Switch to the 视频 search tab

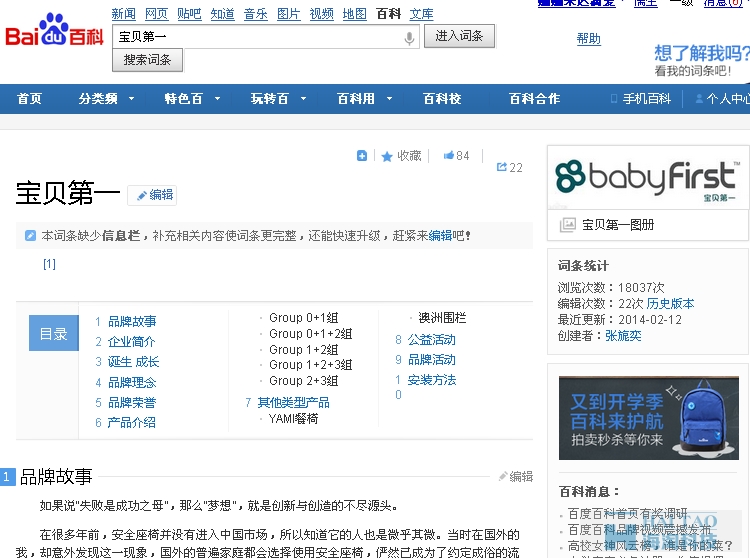pyautogui.click(x=321, y=14)
